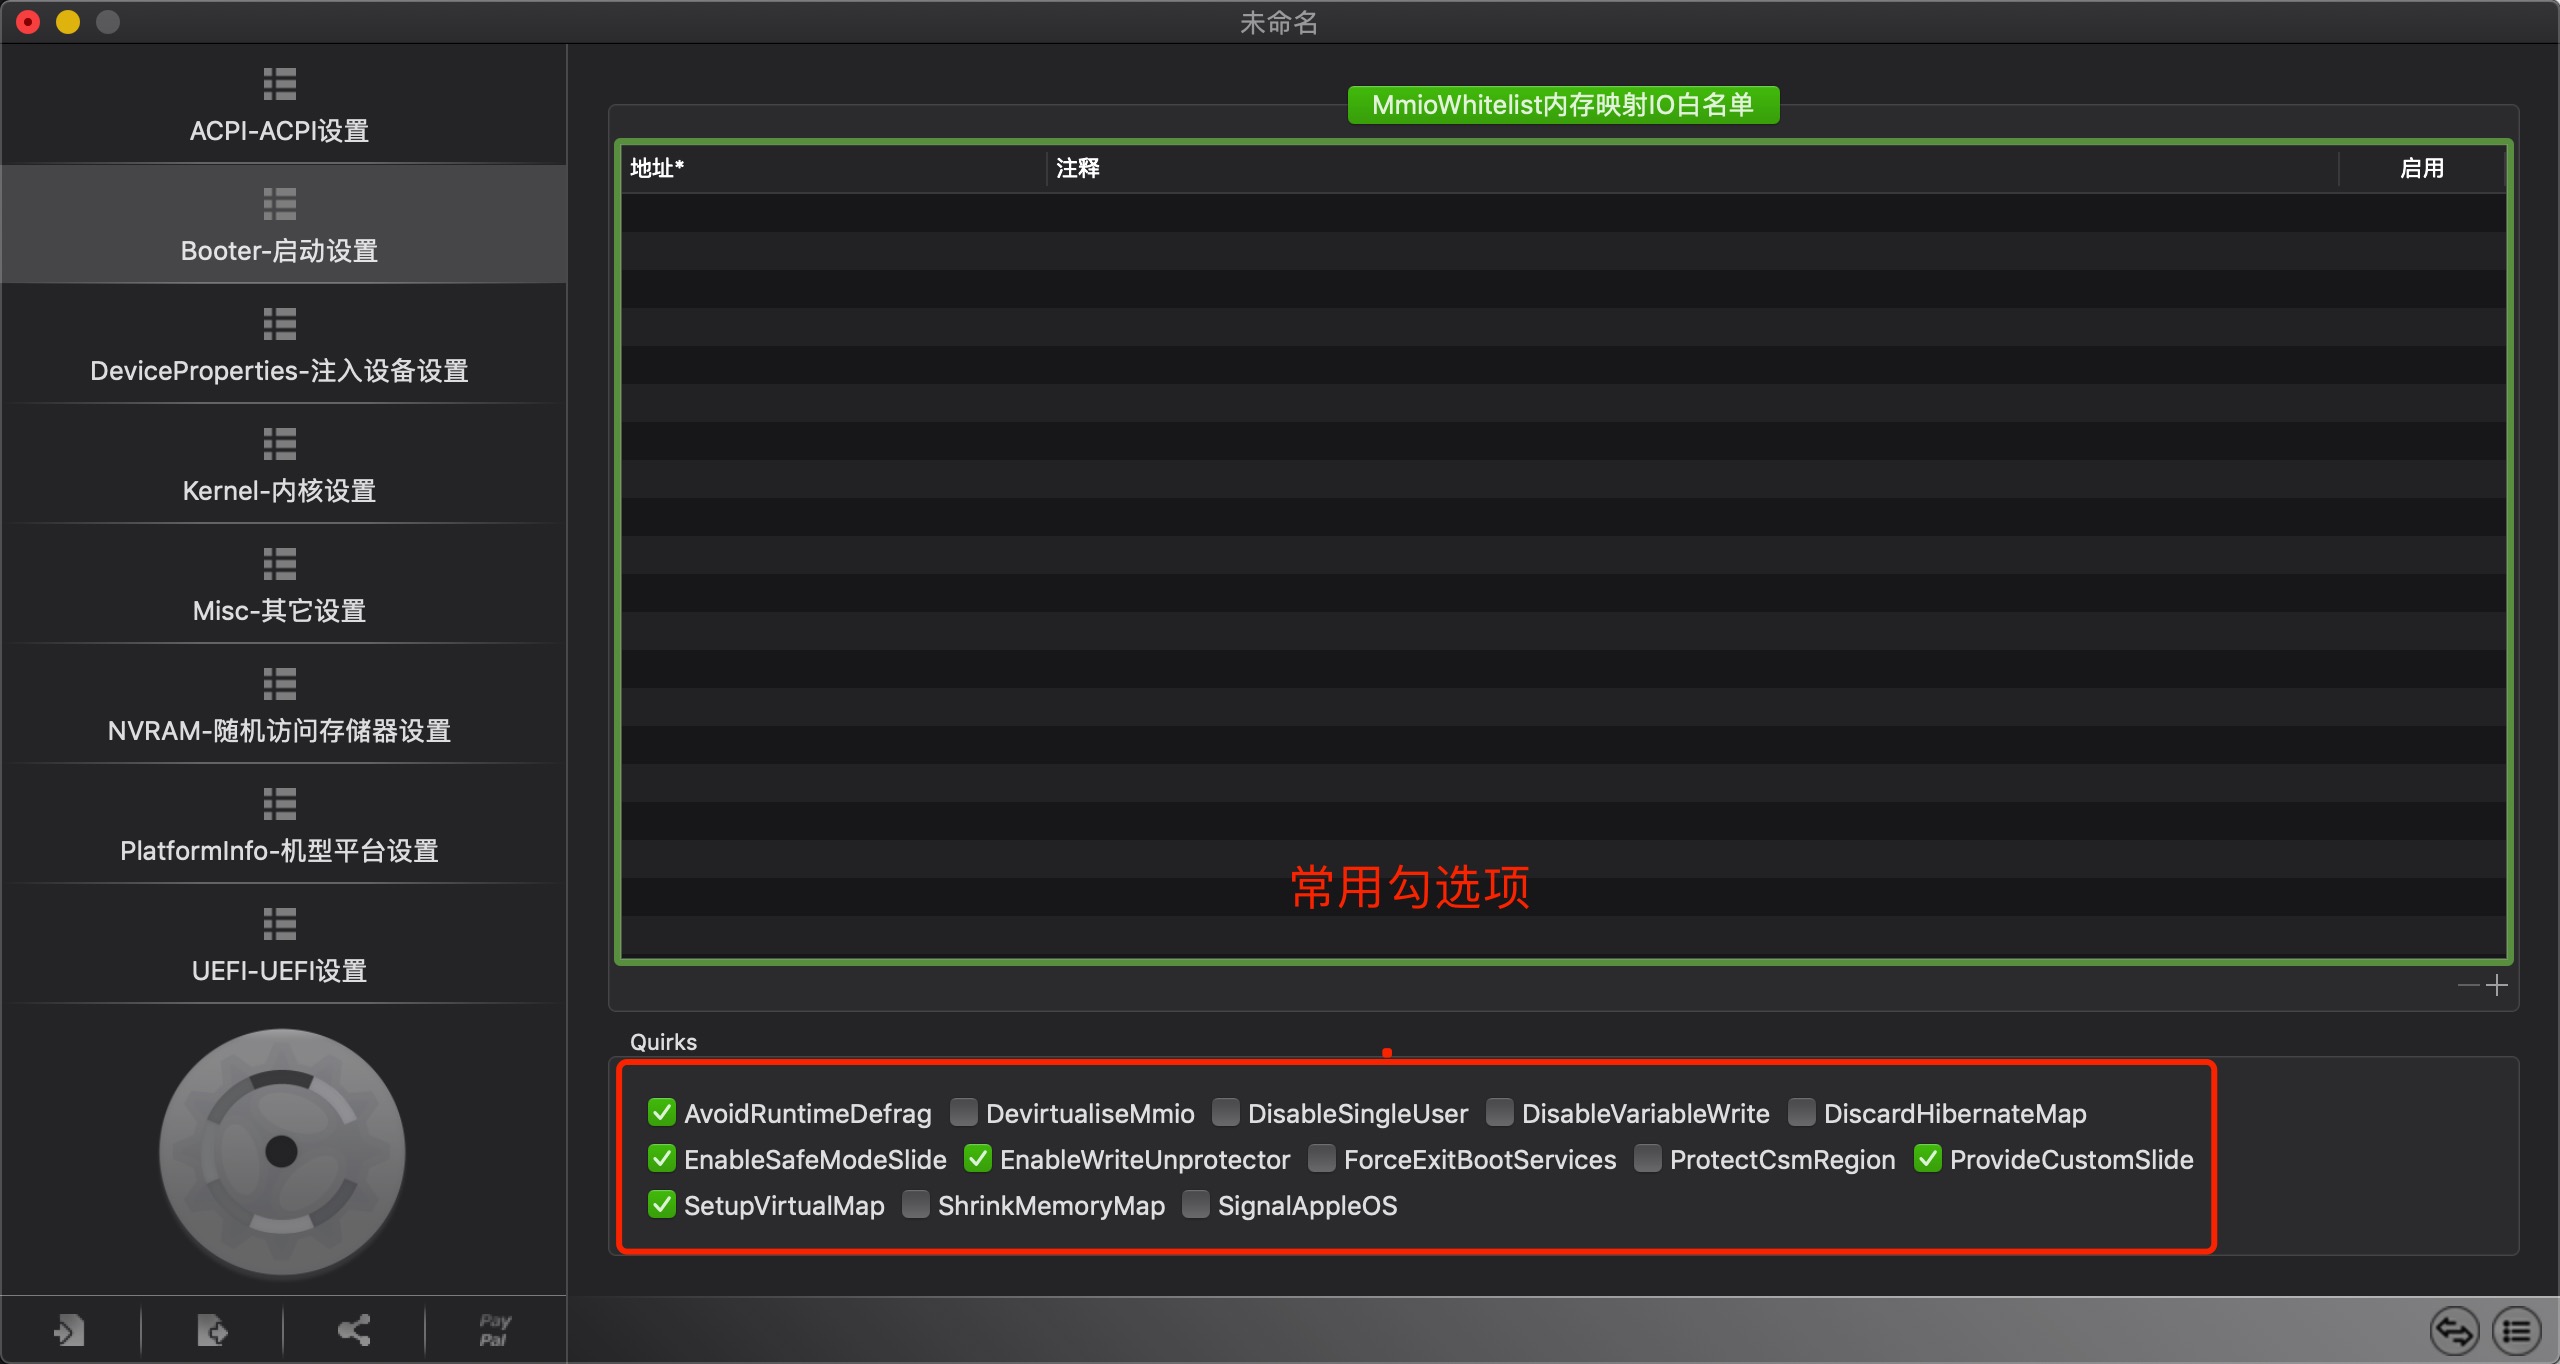Toggle EnableWriteUnprotector checkbox
2560x1364 pixels.
click(x=978, y=1158)
